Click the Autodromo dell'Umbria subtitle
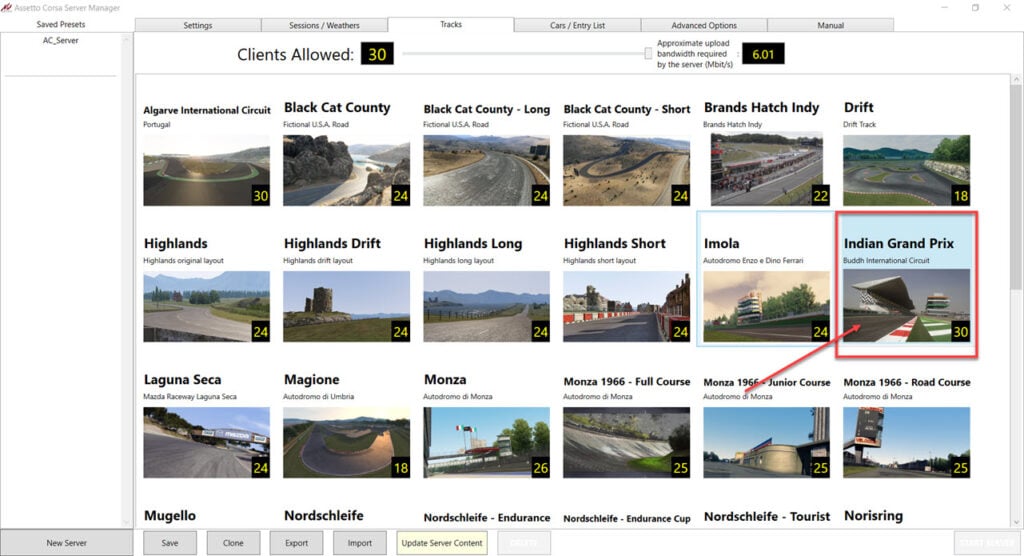Image resolution: width=1024 pixels, height=556 pixels. (x=319, y=397)
